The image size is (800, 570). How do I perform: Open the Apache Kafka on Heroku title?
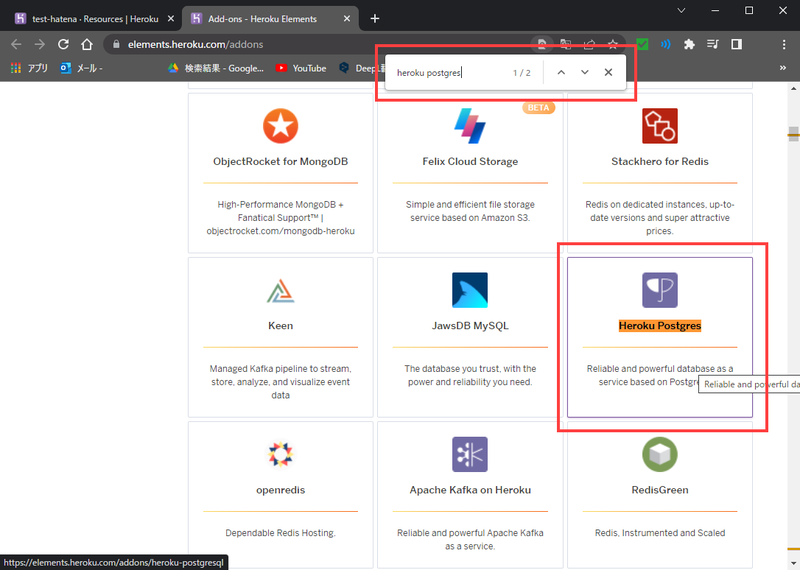click(x=470, y=490)
